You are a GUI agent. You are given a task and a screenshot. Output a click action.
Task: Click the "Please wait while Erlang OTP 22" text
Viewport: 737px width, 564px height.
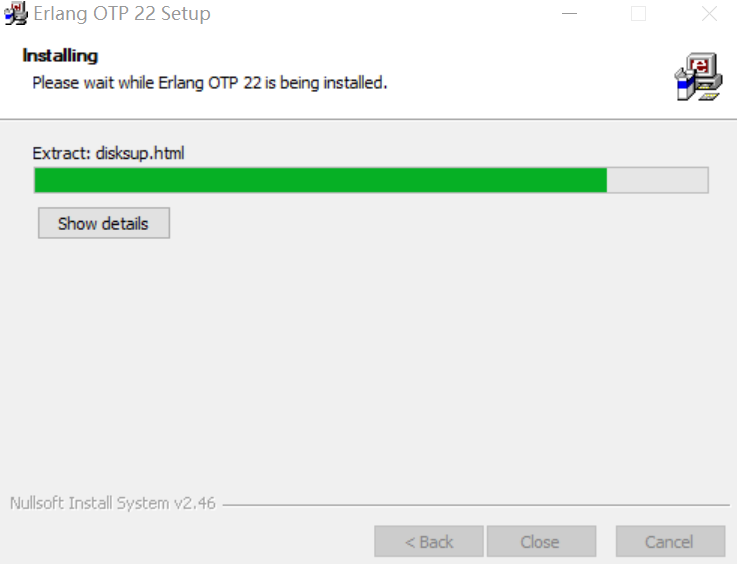pos(146,83)
